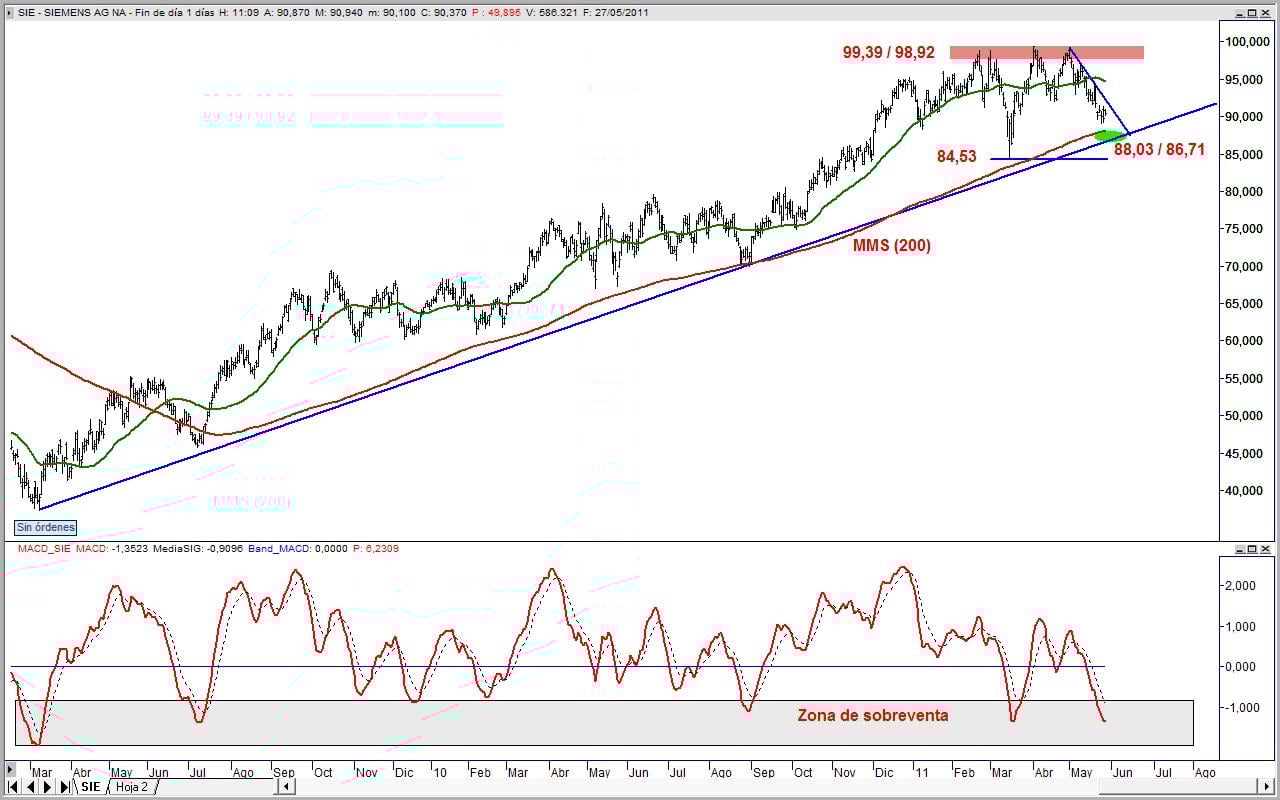Jump to the last sheet tab
The height and width of the screenshot is (800, 1280).
(63, 787)
